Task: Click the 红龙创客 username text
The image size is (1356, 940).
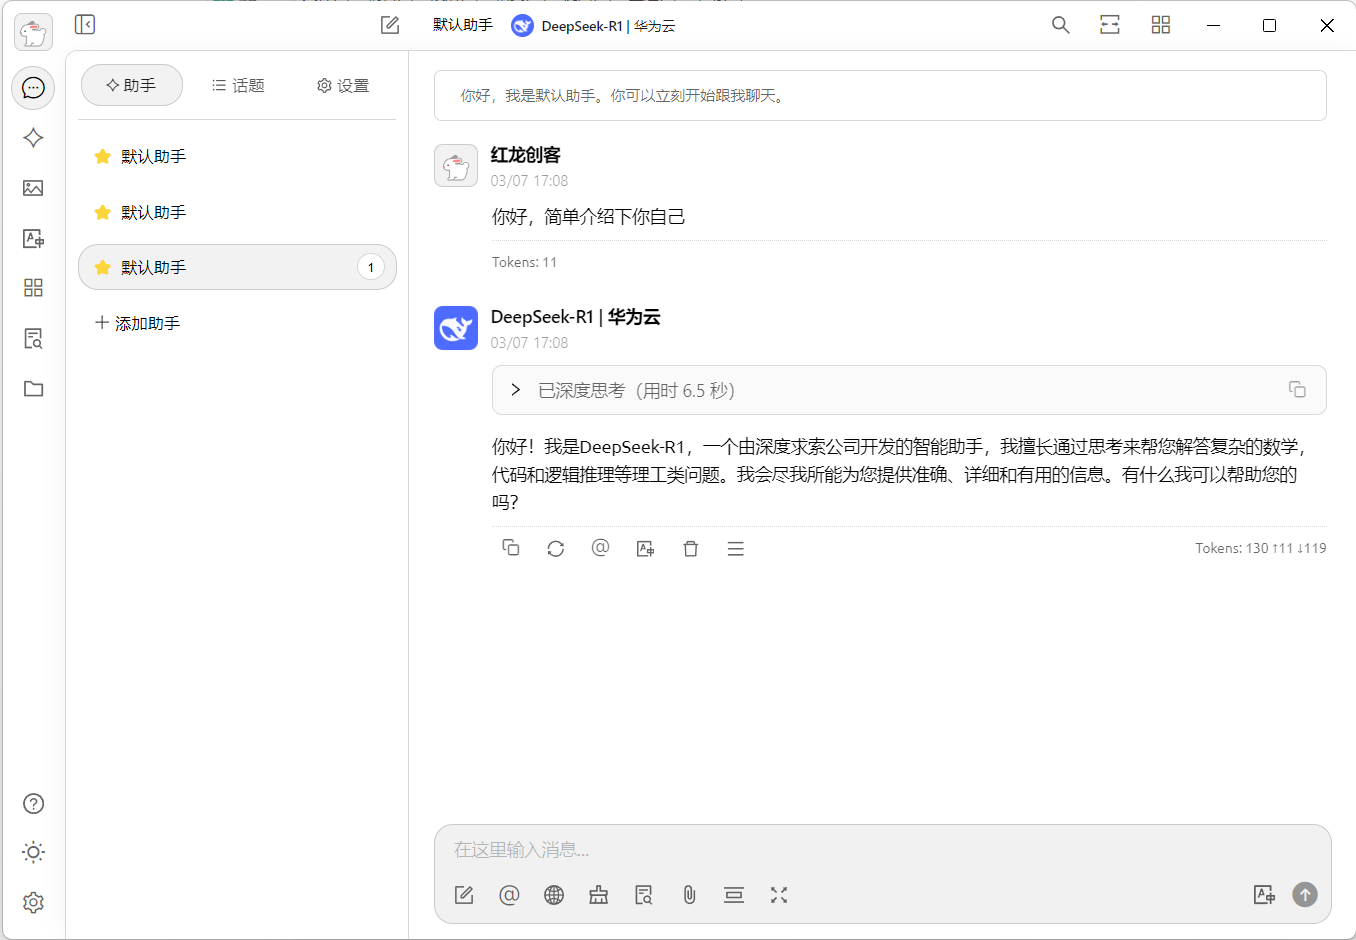Action: tap(526, 155)
